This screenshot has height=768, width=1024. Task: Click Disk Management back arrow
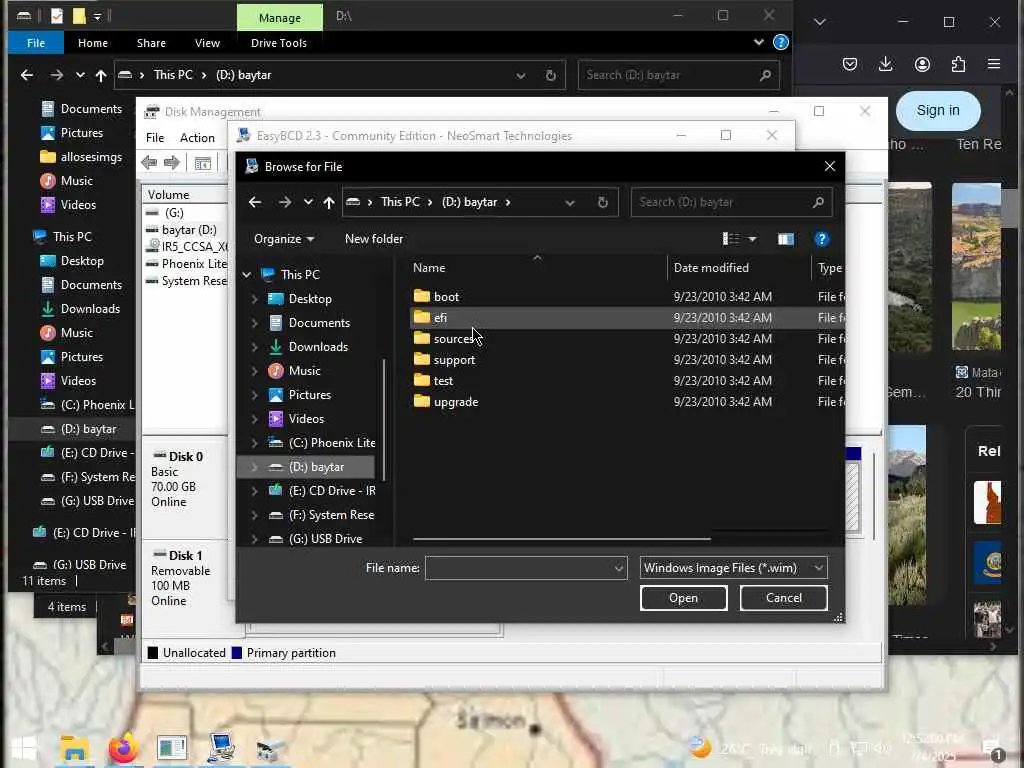pos(150,163)
